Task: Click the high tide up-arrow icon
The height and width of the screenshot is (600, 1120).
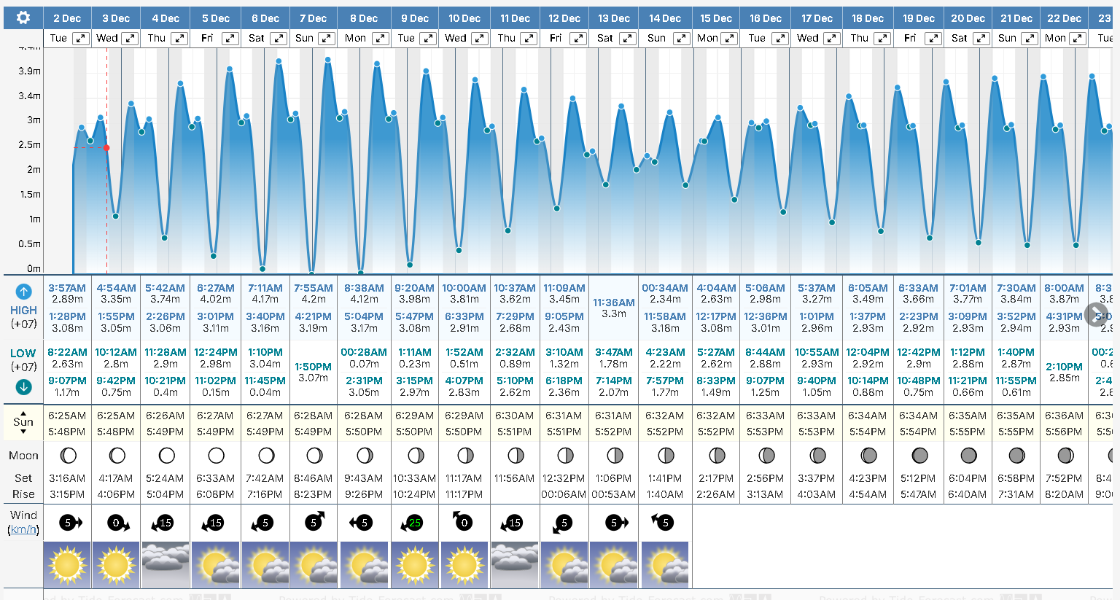Action: coord(24,292)
